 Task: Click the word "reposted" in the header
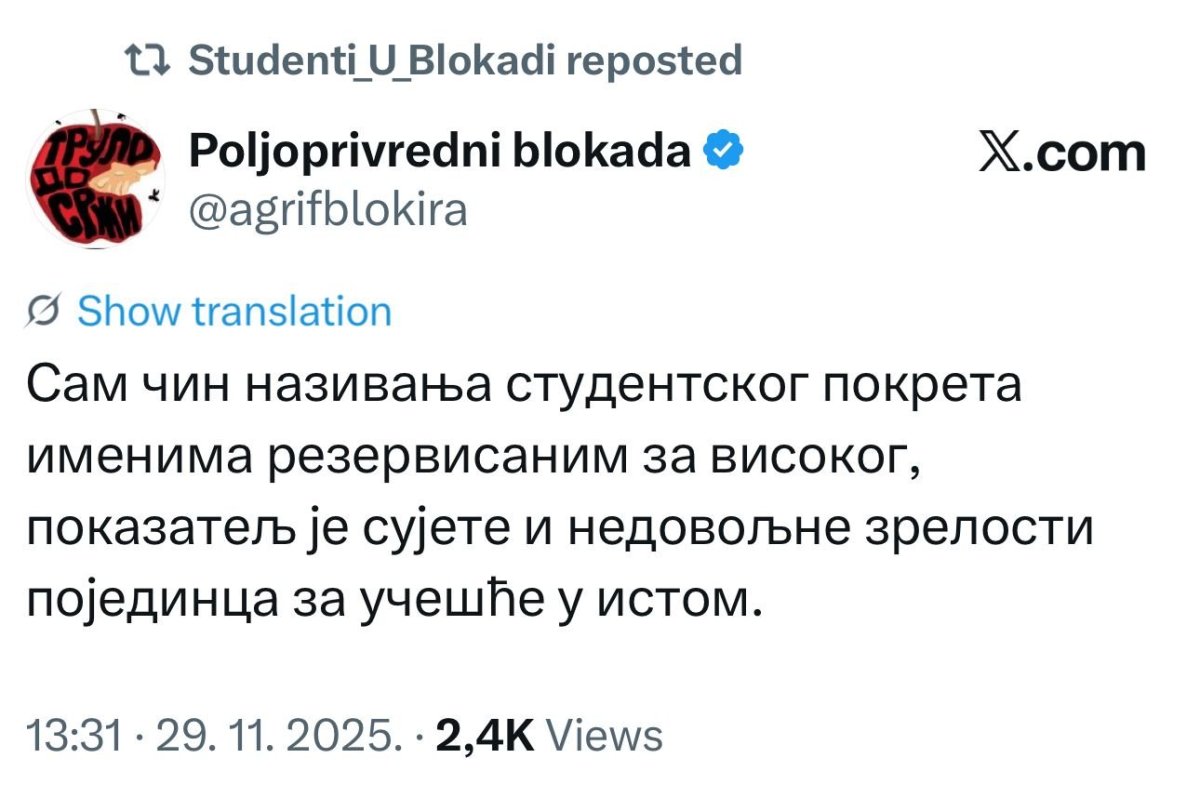point(654,61)
